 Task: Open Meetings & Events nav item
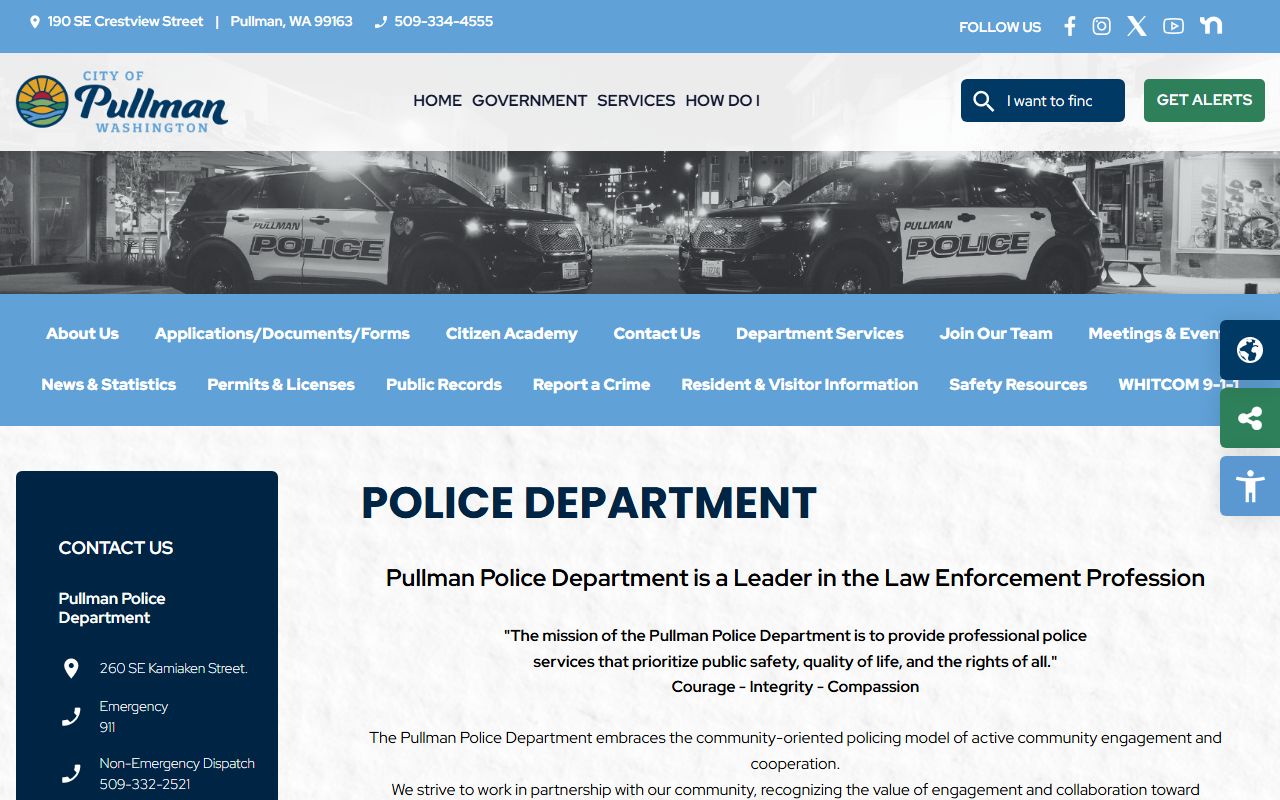tap(1155, 333)
